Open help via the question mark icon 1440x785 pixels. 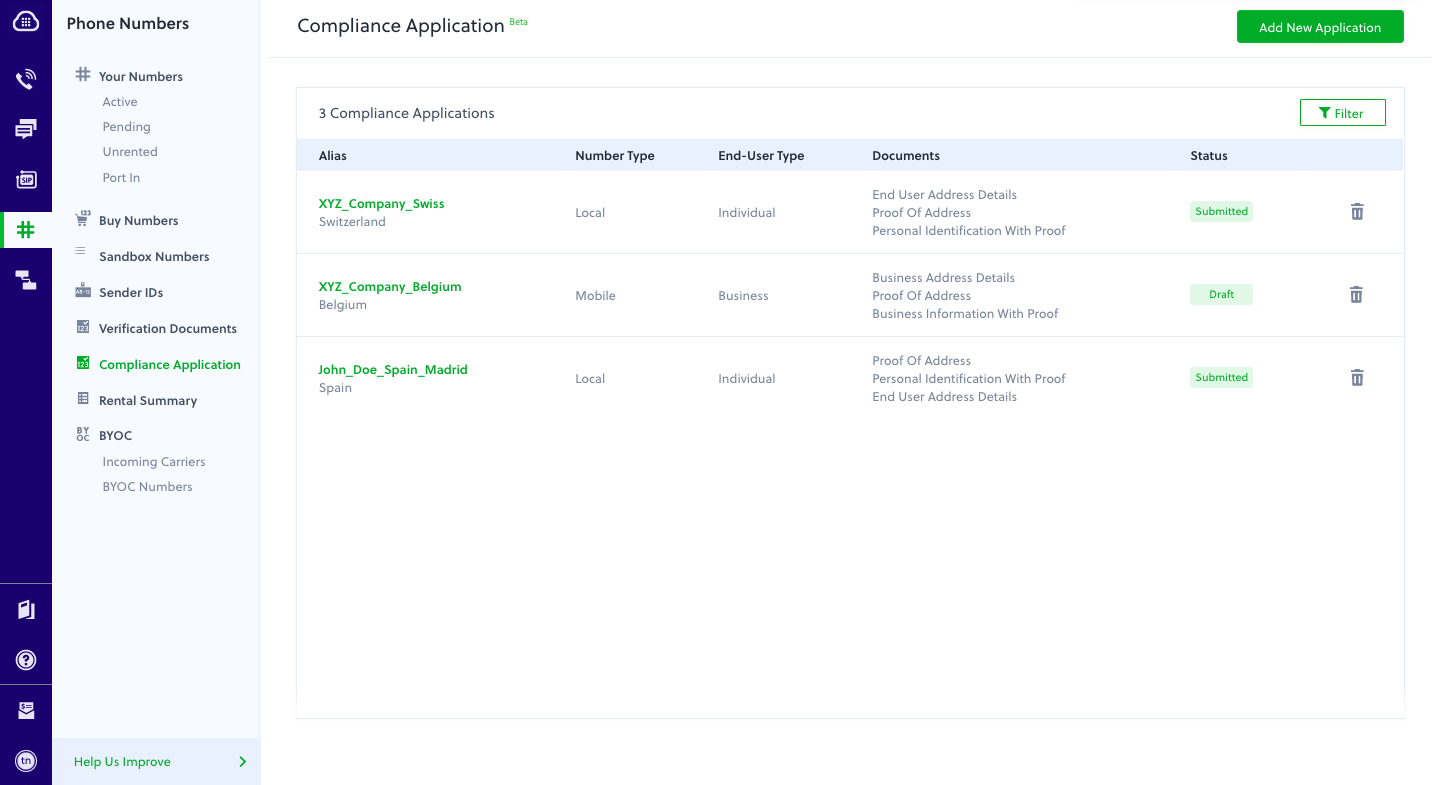tap(25, 659)
